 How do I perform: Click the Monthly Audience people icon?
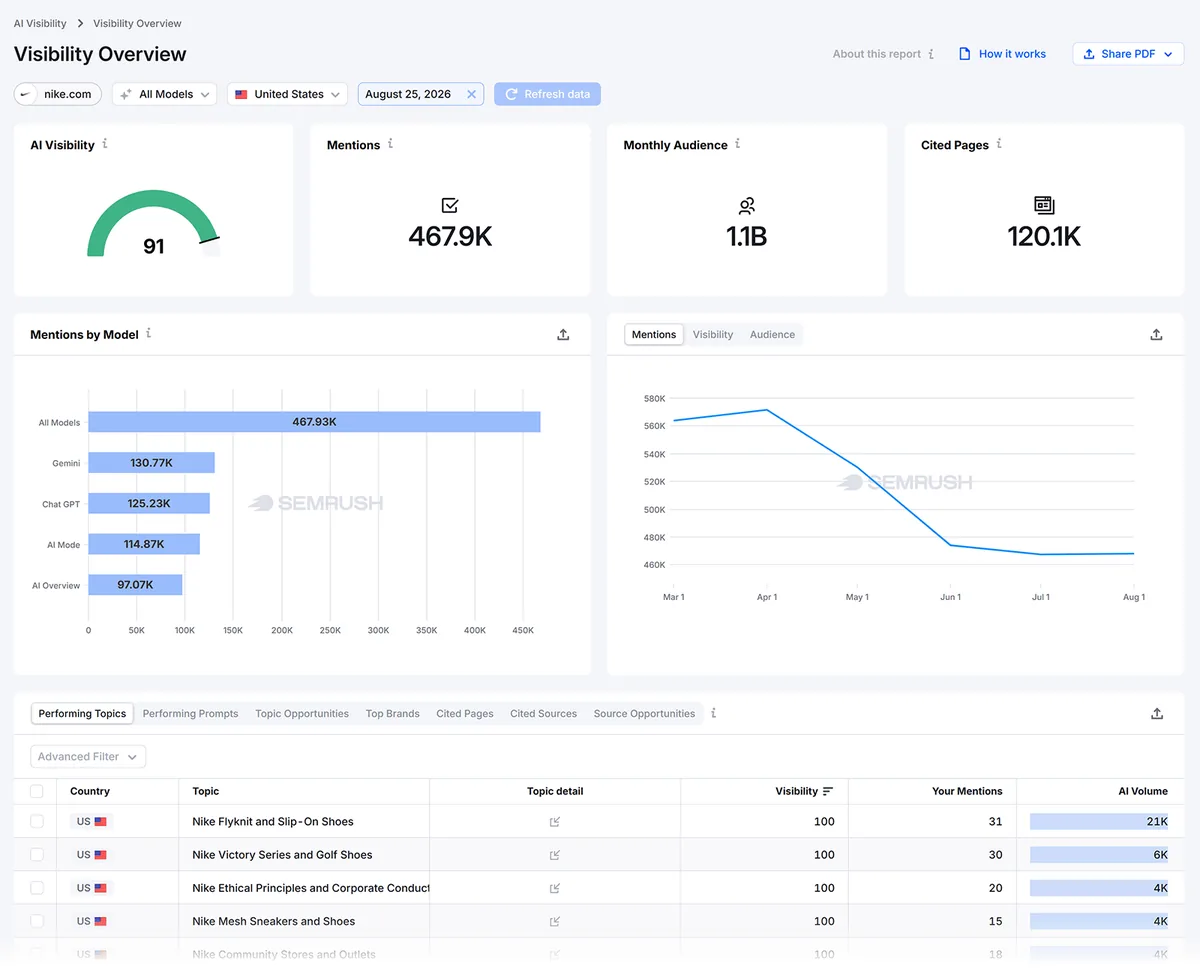pos(747,206)
